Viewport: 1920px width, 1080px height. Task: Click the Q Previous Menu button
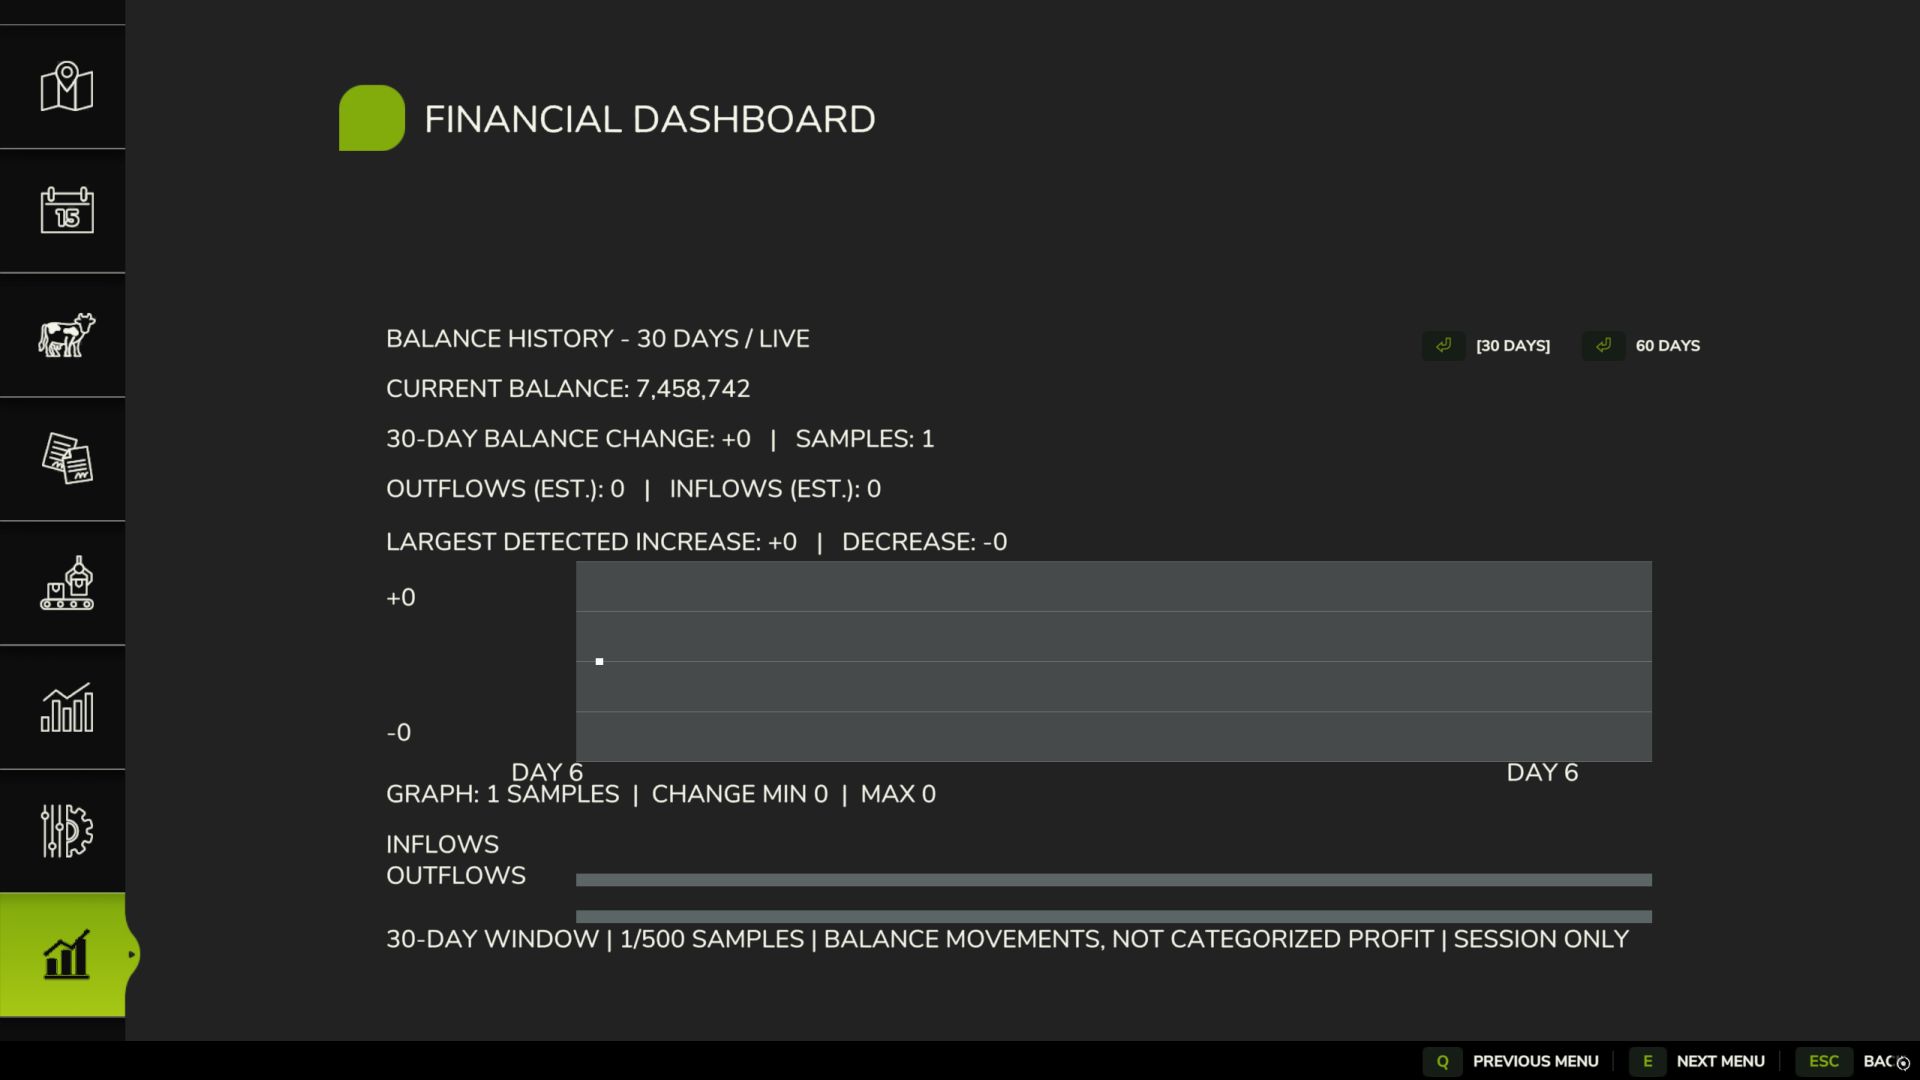pos(1511,1061)
